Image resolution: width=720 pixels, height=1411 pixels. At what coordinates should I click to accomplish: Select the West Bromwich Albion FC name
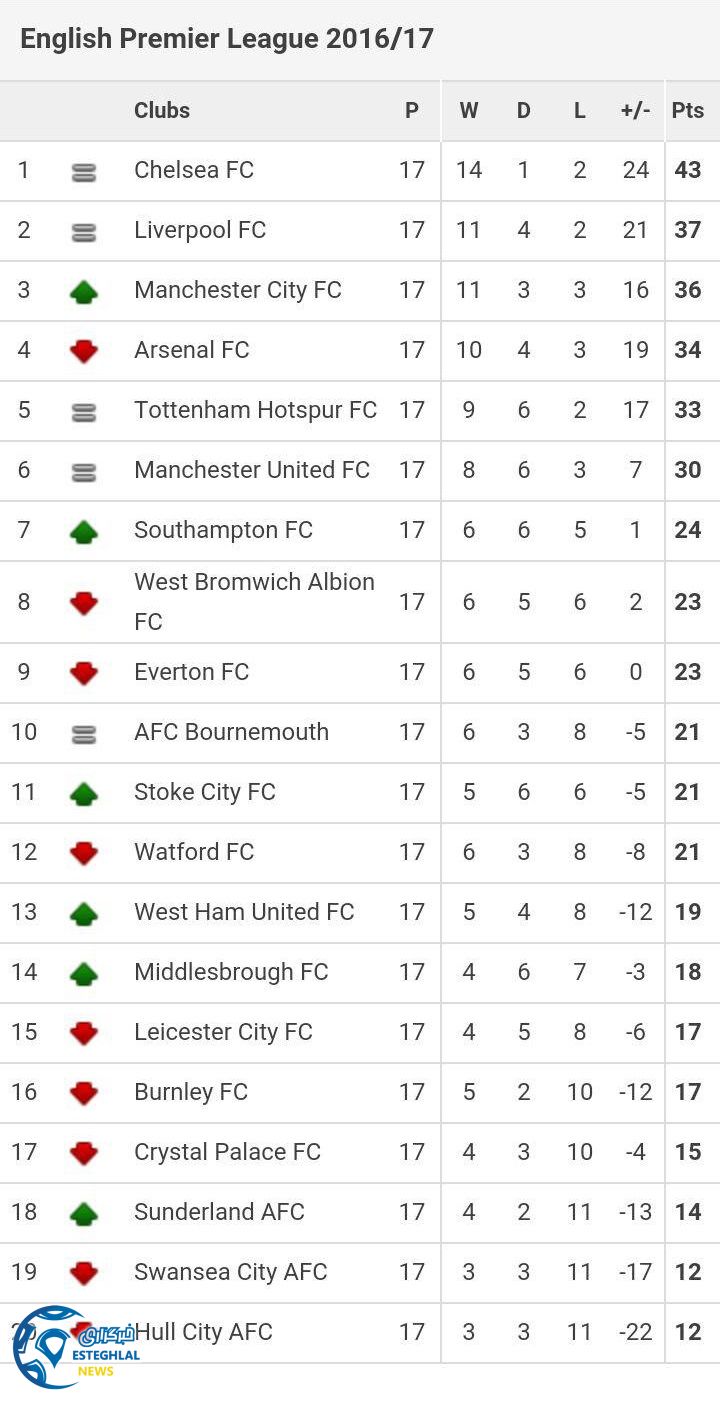point(254,601)
